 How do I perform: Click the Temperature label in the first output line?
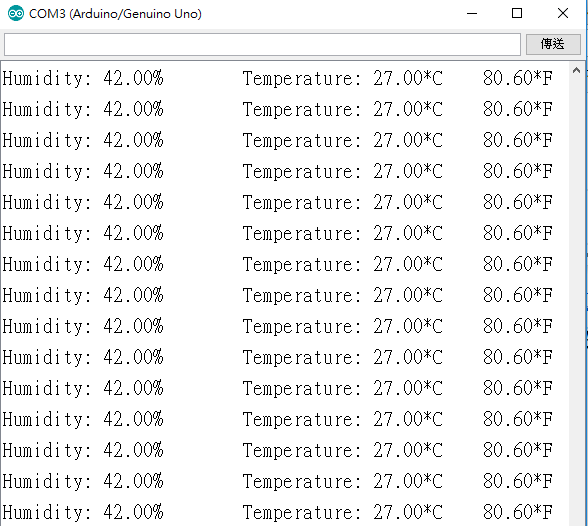pos(302,79)
